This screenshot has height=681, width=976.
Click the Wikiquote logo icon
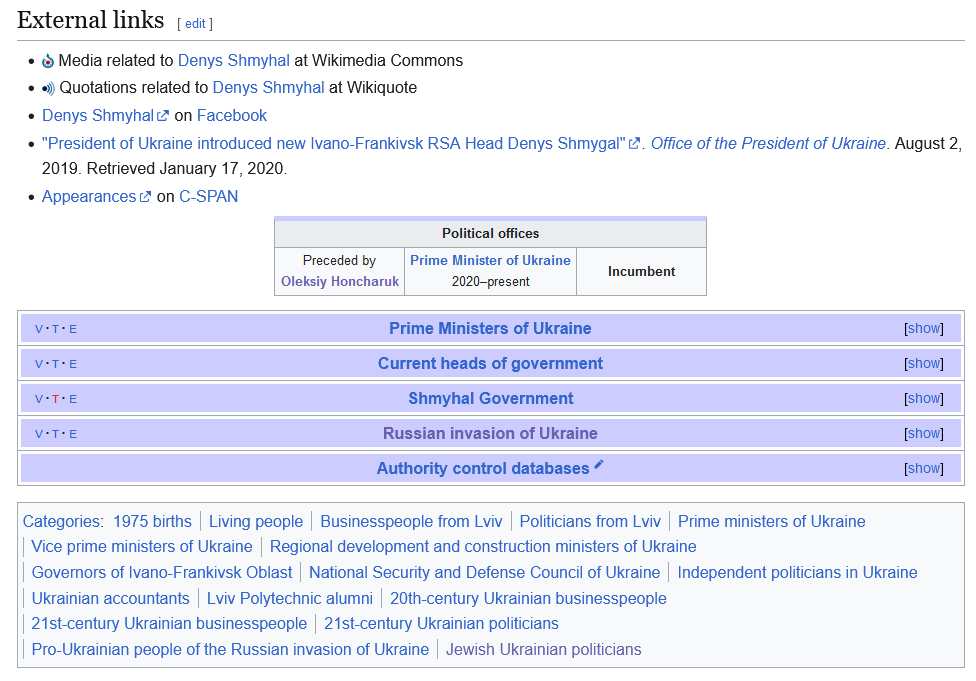[x=49, y=88]
